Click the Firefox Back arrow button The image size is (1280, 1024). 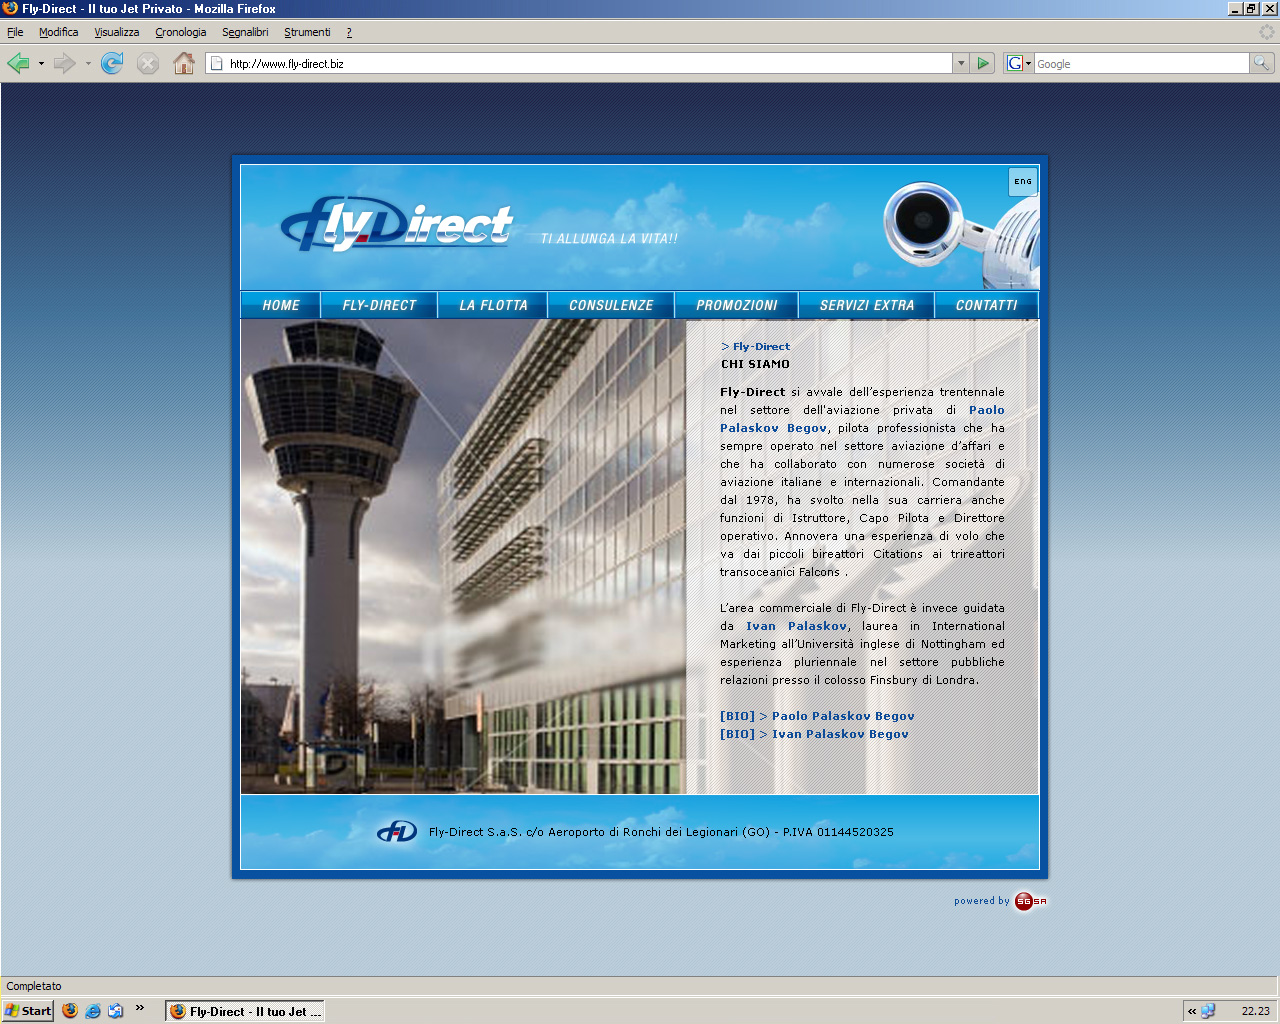pos(18,64)
